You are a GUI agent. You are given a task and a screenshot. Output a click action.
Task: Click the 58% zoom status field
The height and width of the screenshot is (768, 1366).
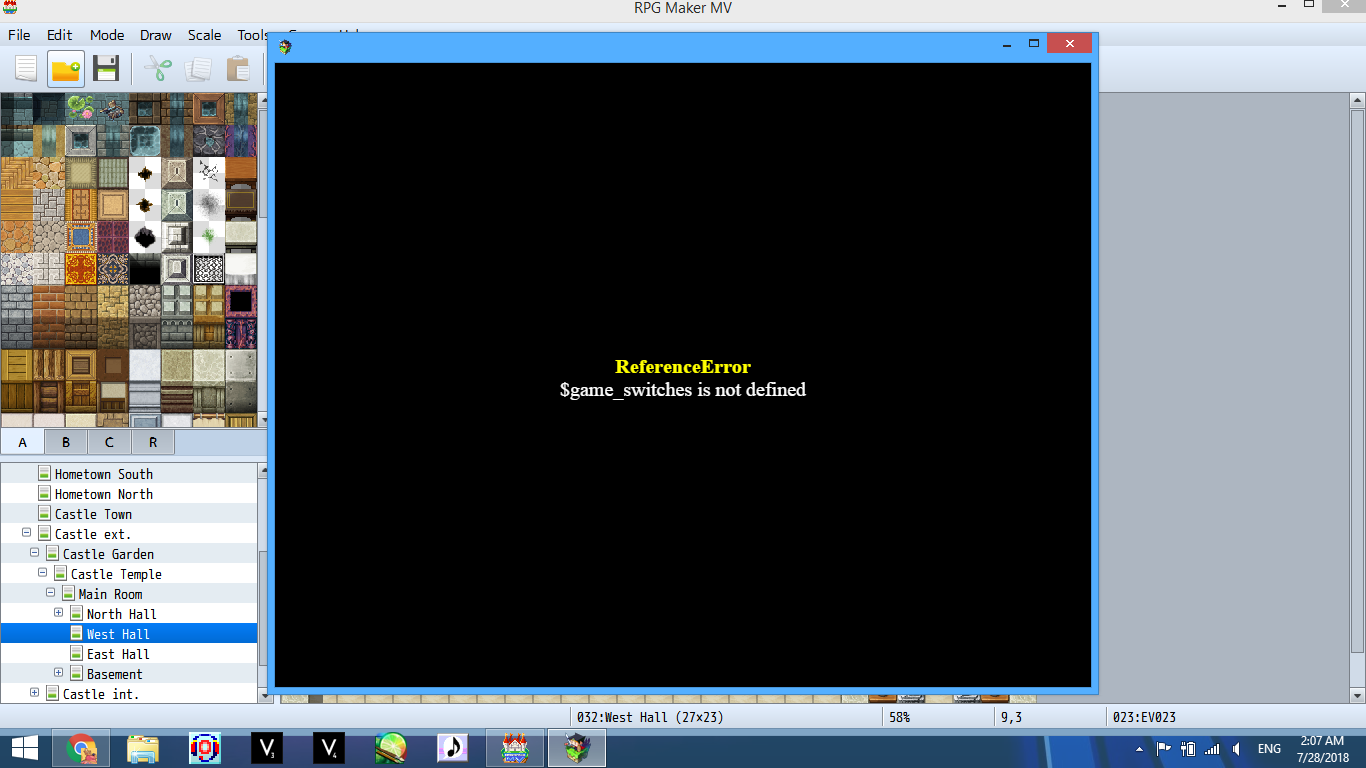(x=899, y=717)
